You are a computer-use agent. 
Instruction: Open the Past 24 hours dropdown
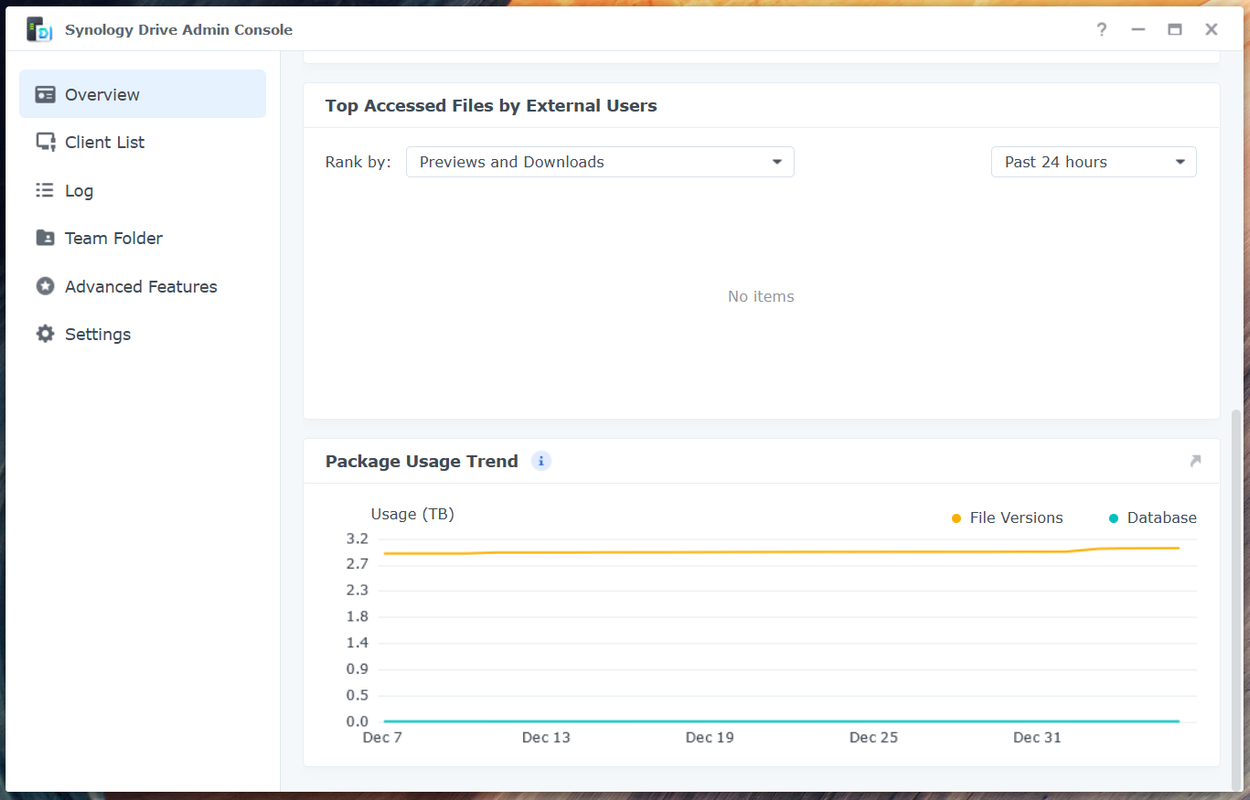(x=1094, y=162)
